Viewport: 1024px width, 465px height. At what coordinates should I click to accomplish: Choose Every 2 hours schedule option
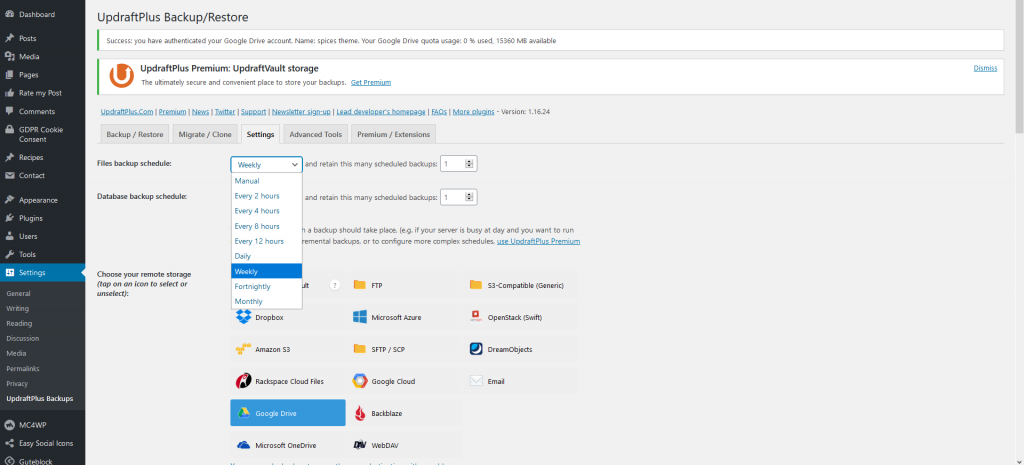click(x=266, y=196)
